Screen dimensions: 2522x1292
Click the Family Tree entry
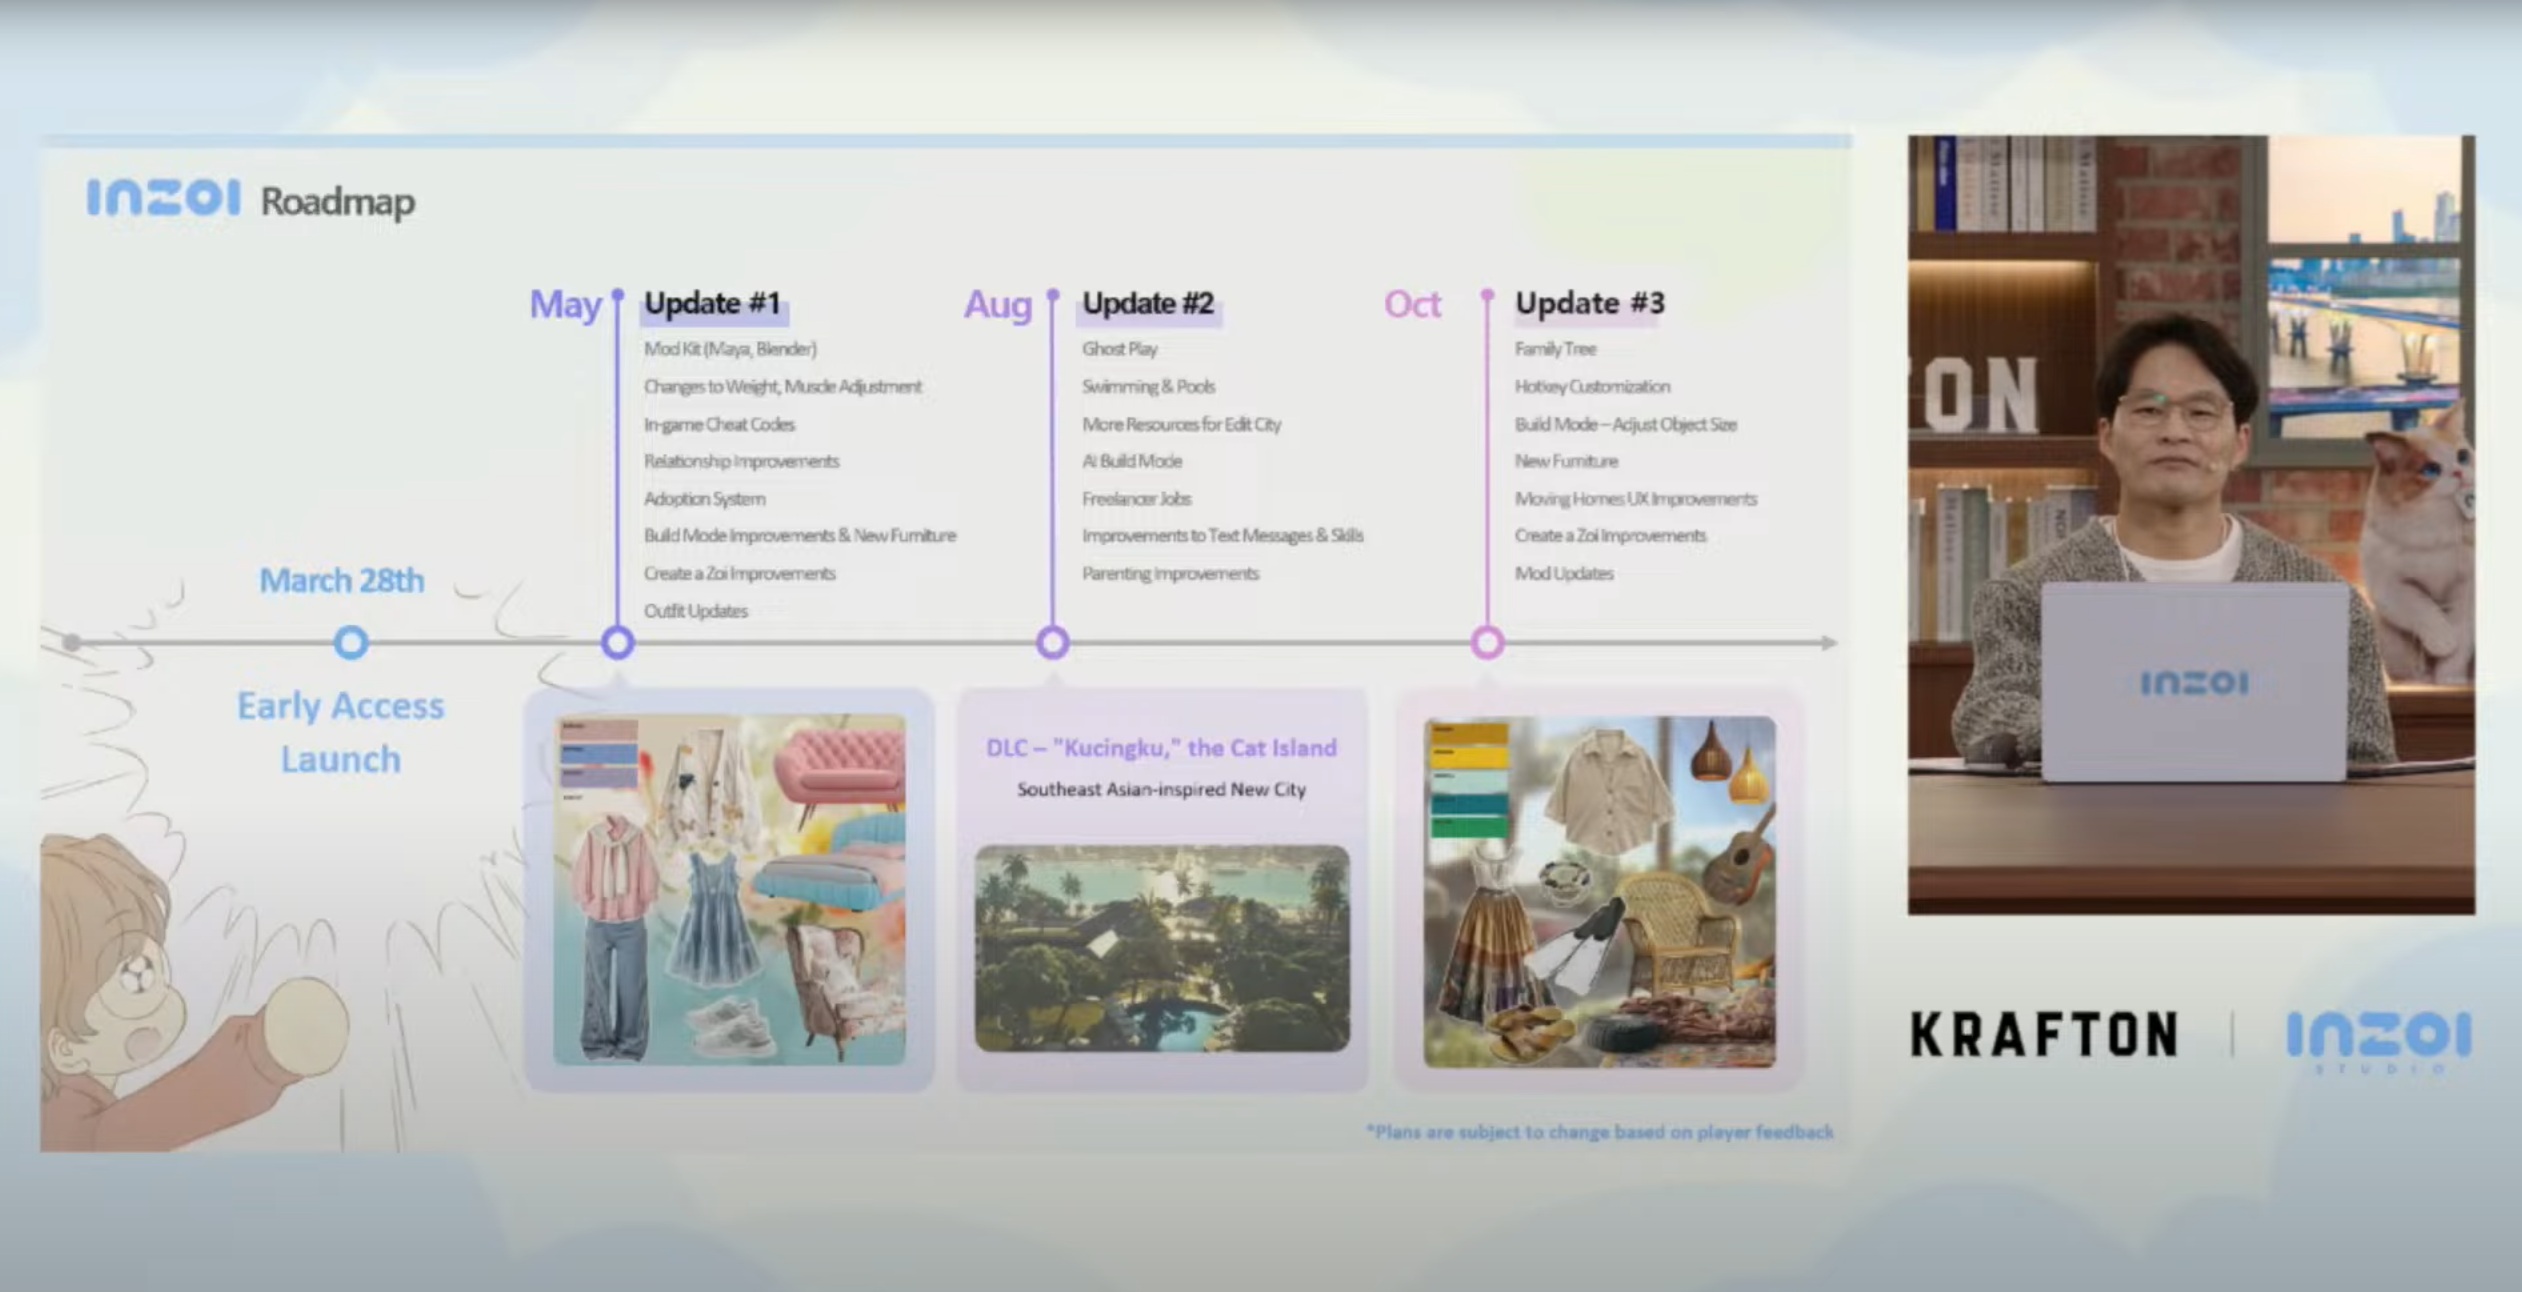point(1555,349)
